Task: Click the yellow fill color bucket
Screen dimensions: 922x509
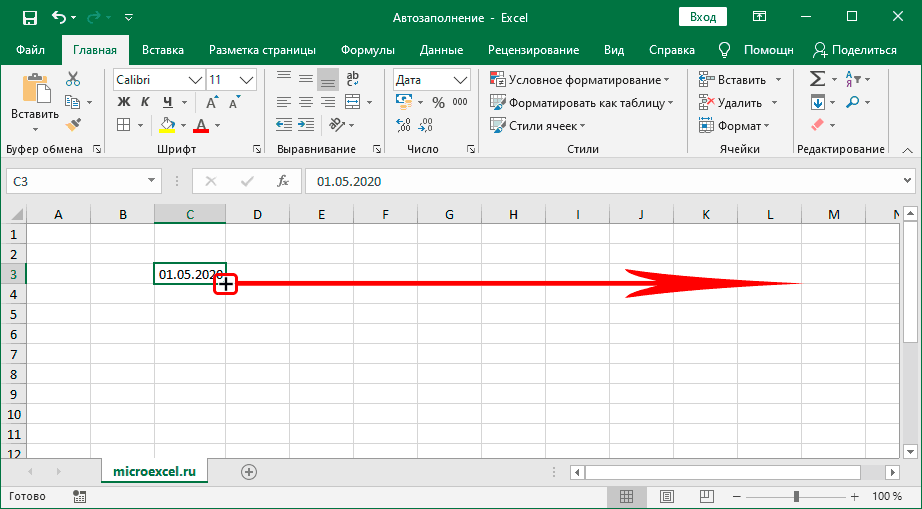Action: point(167,125)
